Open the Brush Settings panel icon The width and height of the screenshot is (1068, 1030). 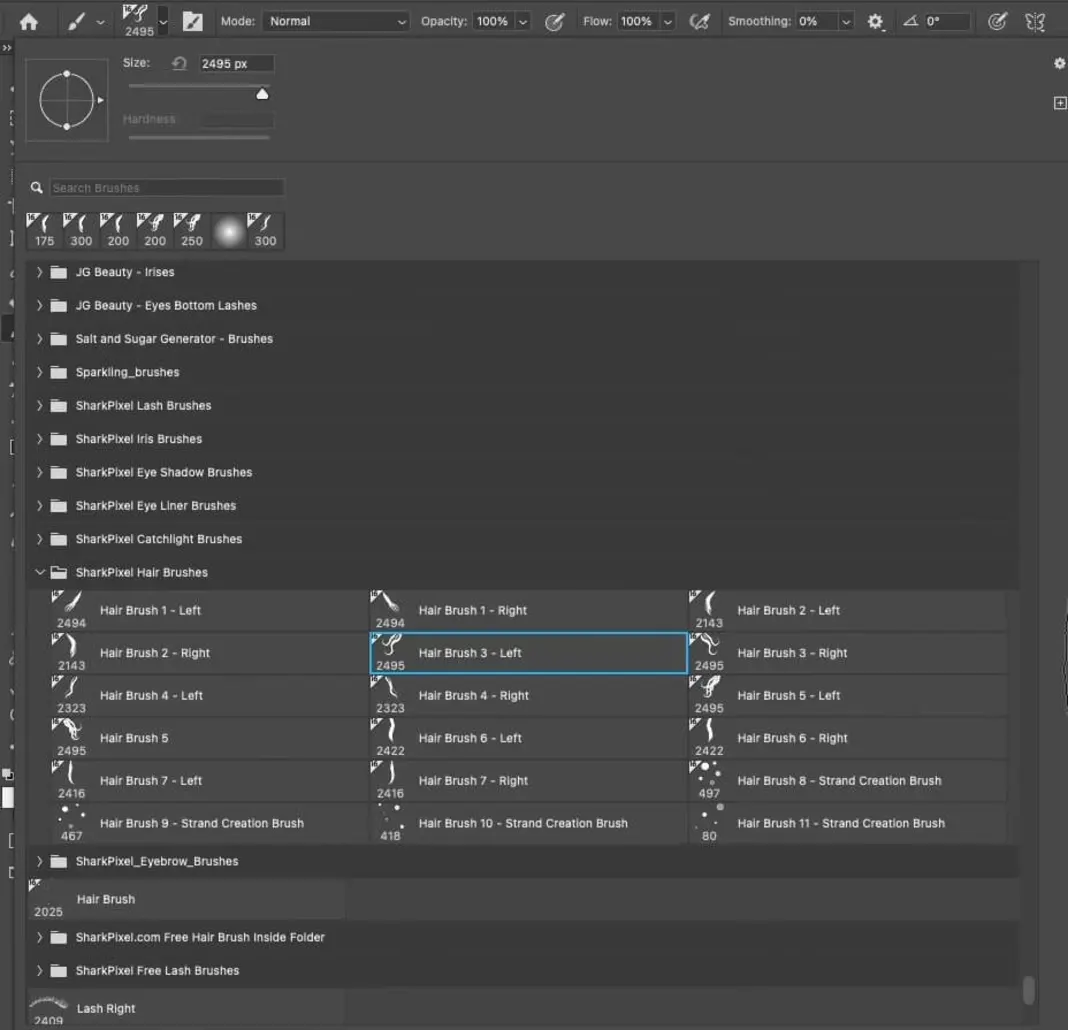pos(192,21)
